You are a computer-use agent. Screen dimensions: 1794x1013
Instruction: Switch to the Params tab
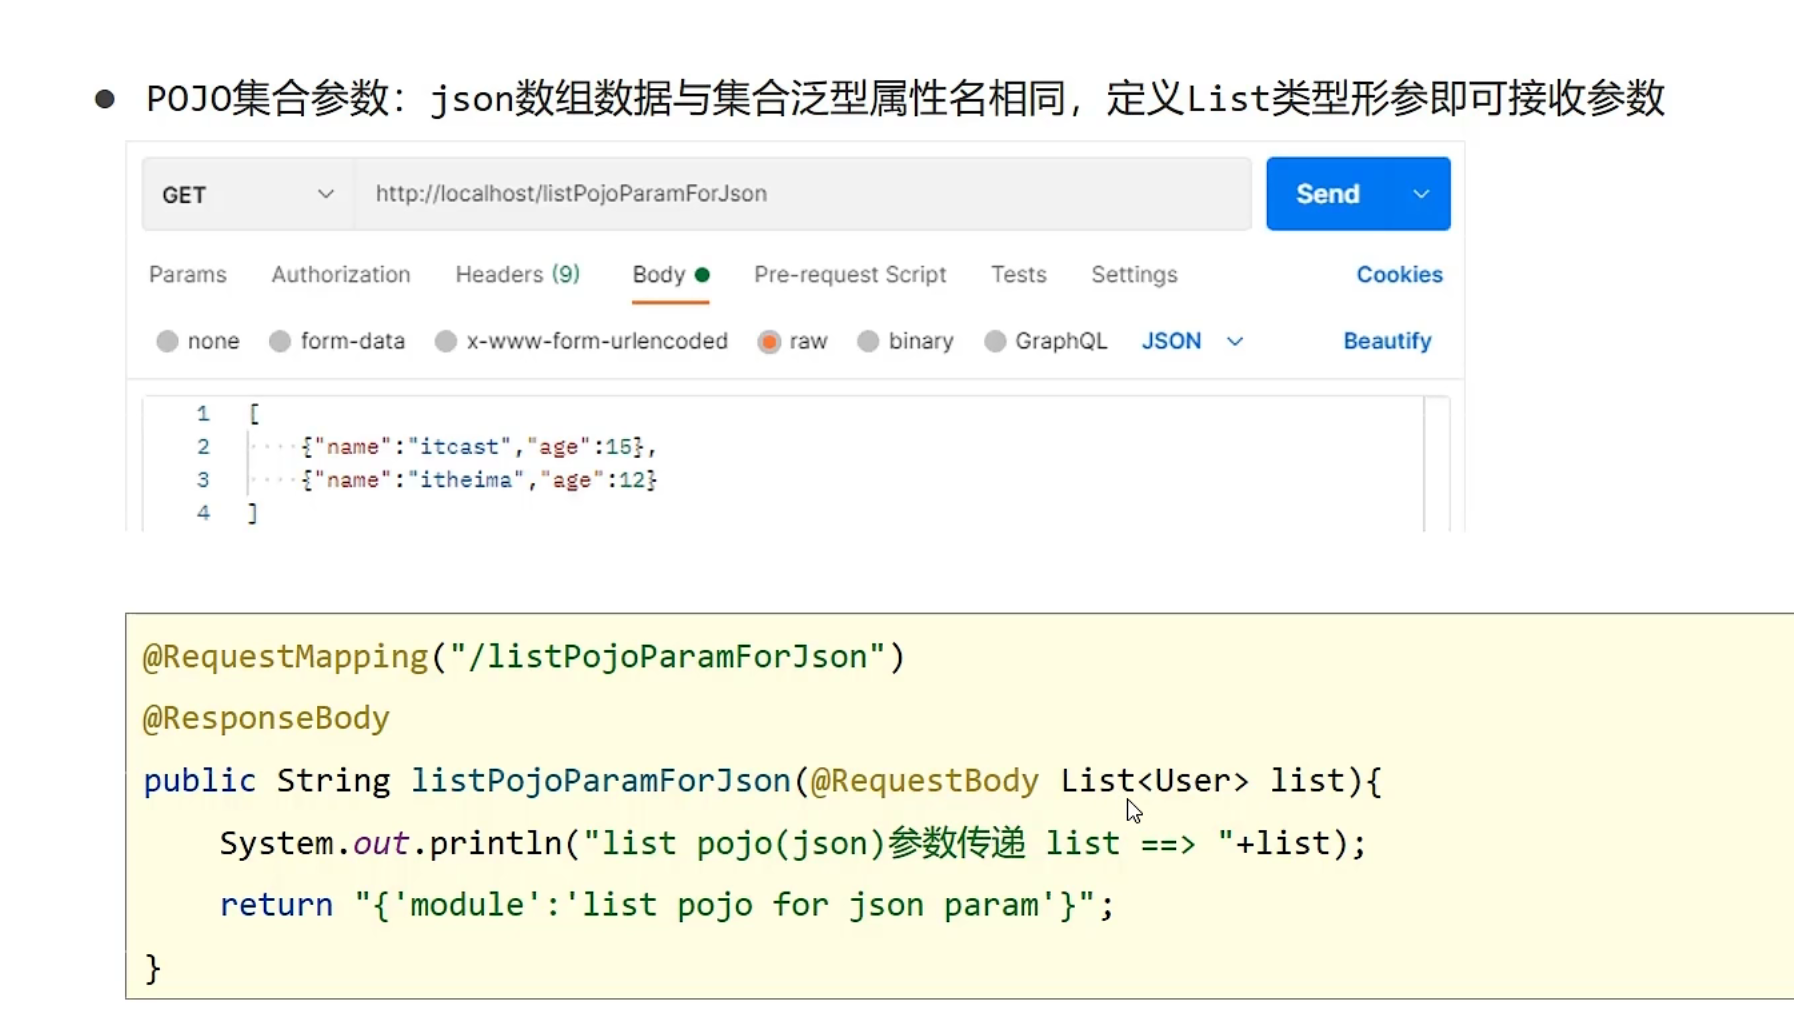pos(188,275)
